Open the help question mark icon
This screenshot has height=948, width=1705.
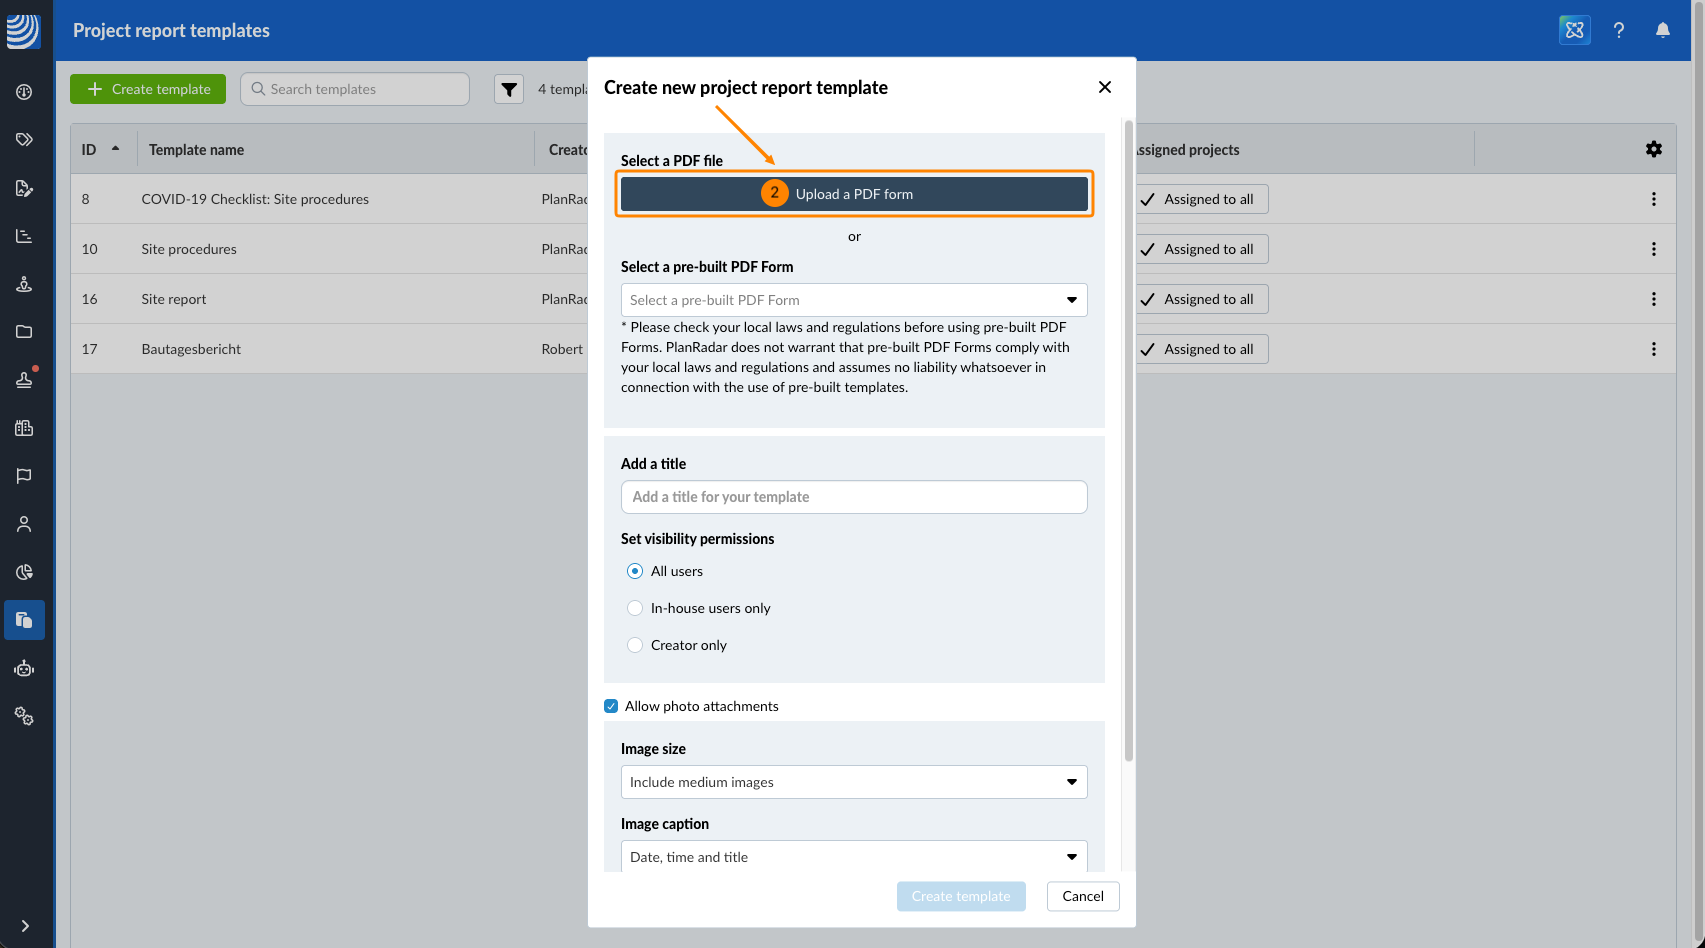click(1619, 30)
